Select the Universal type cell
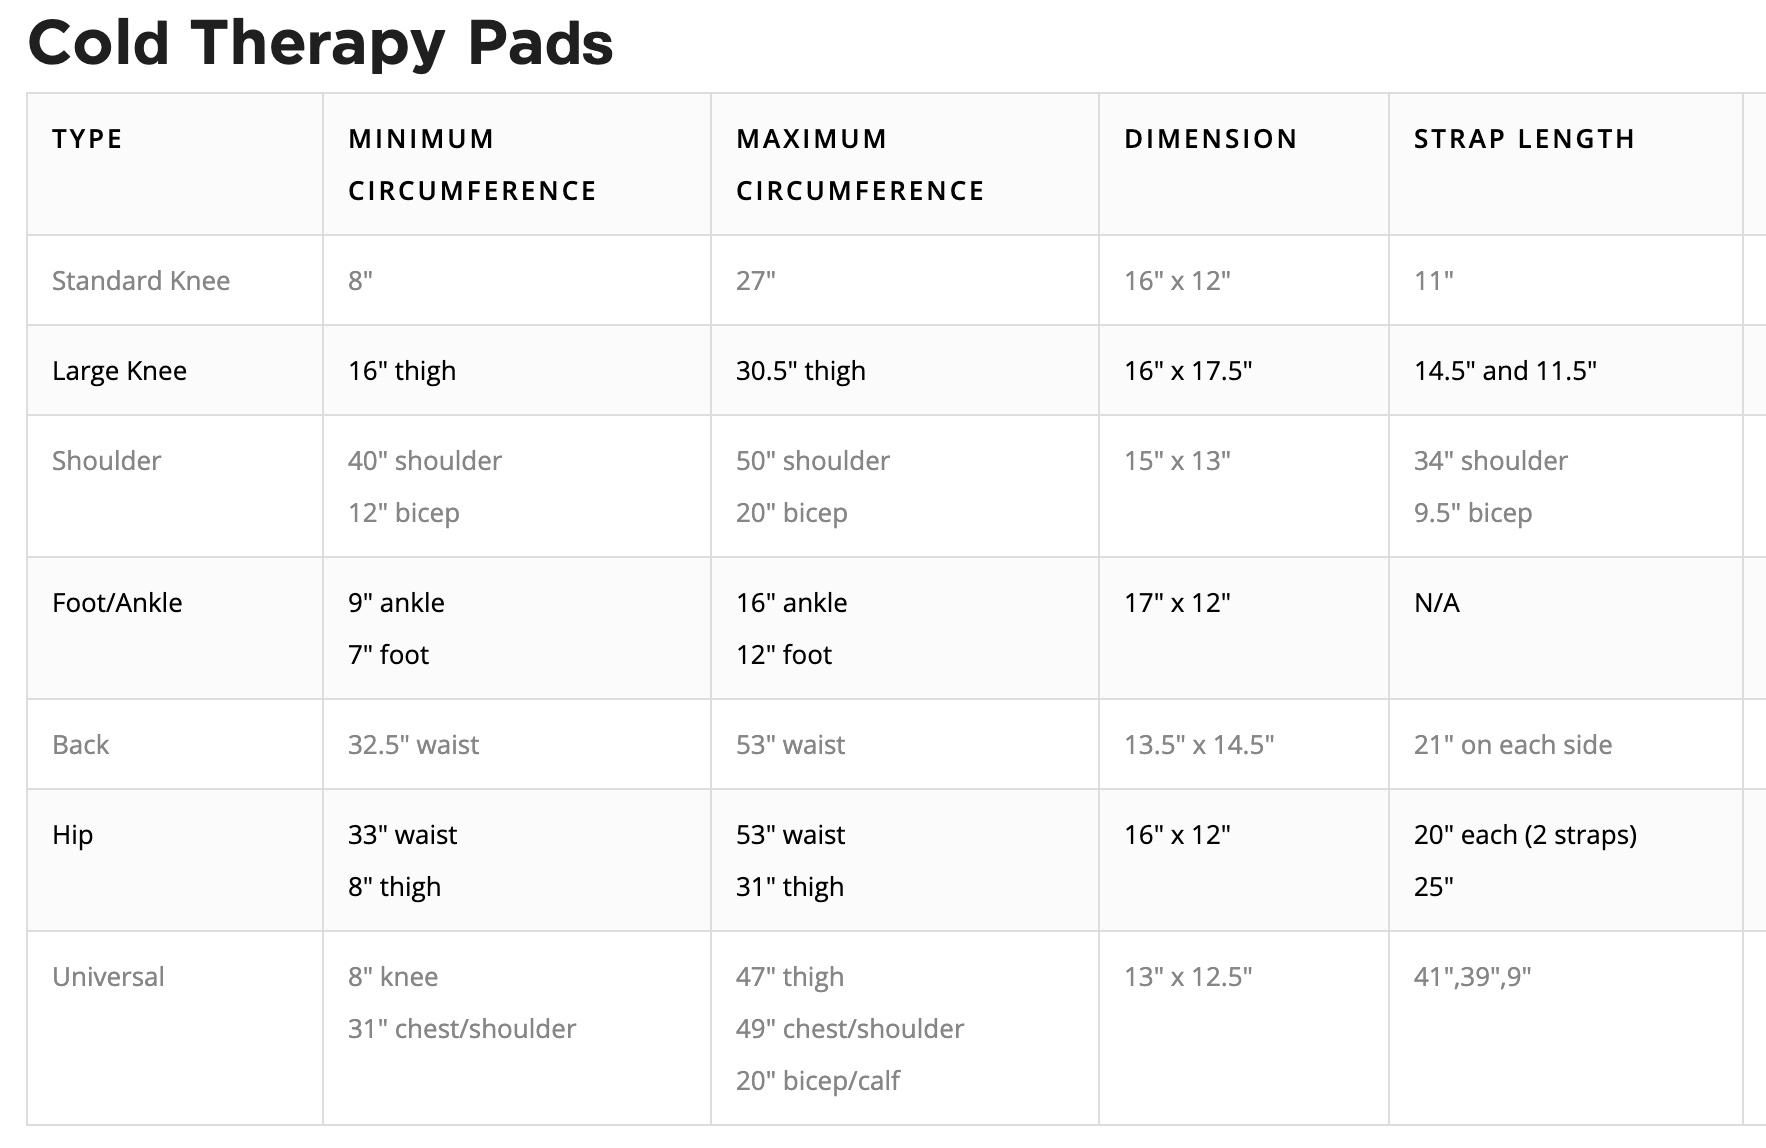 point(108,977)
